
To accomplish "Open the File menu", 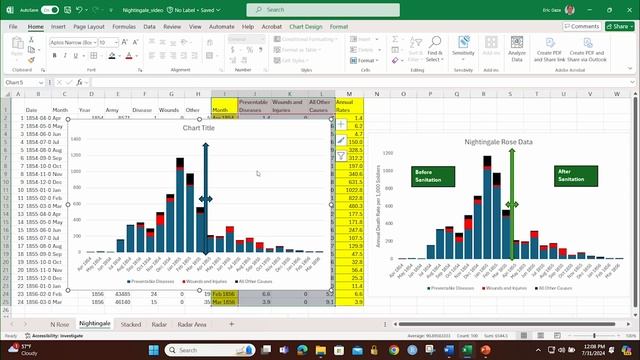I will coord(13,27).
